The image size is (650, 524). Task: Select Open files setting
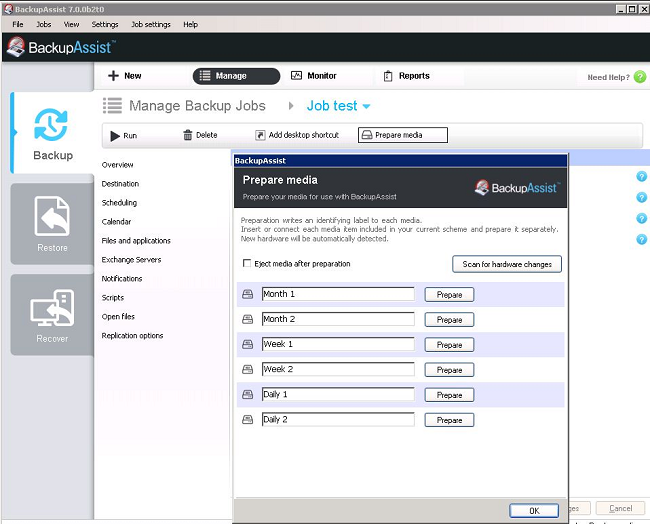118,316
